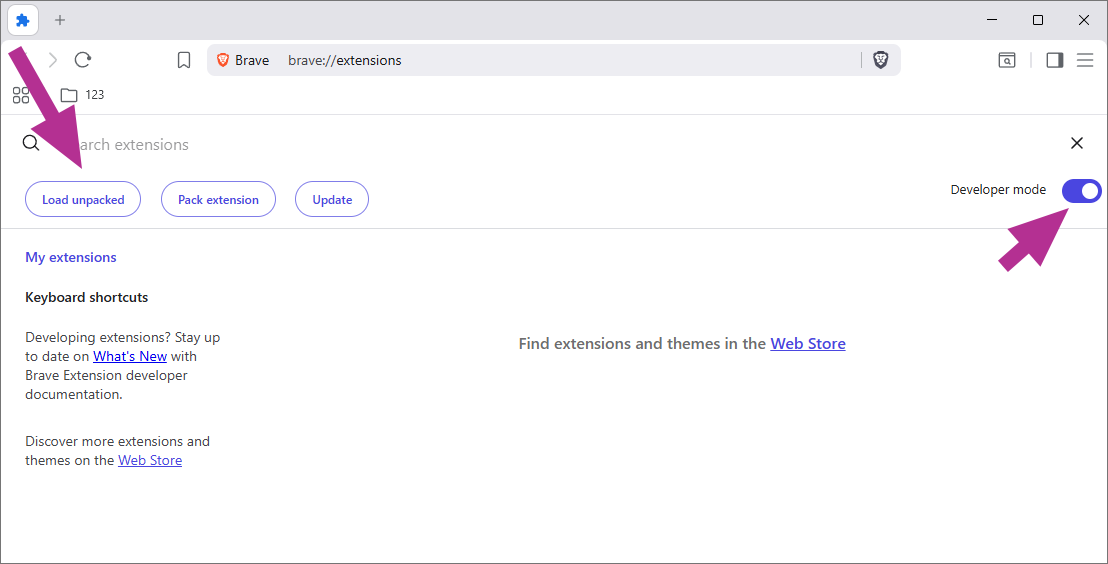Click the Load unpacked button

tap(83, 199)
